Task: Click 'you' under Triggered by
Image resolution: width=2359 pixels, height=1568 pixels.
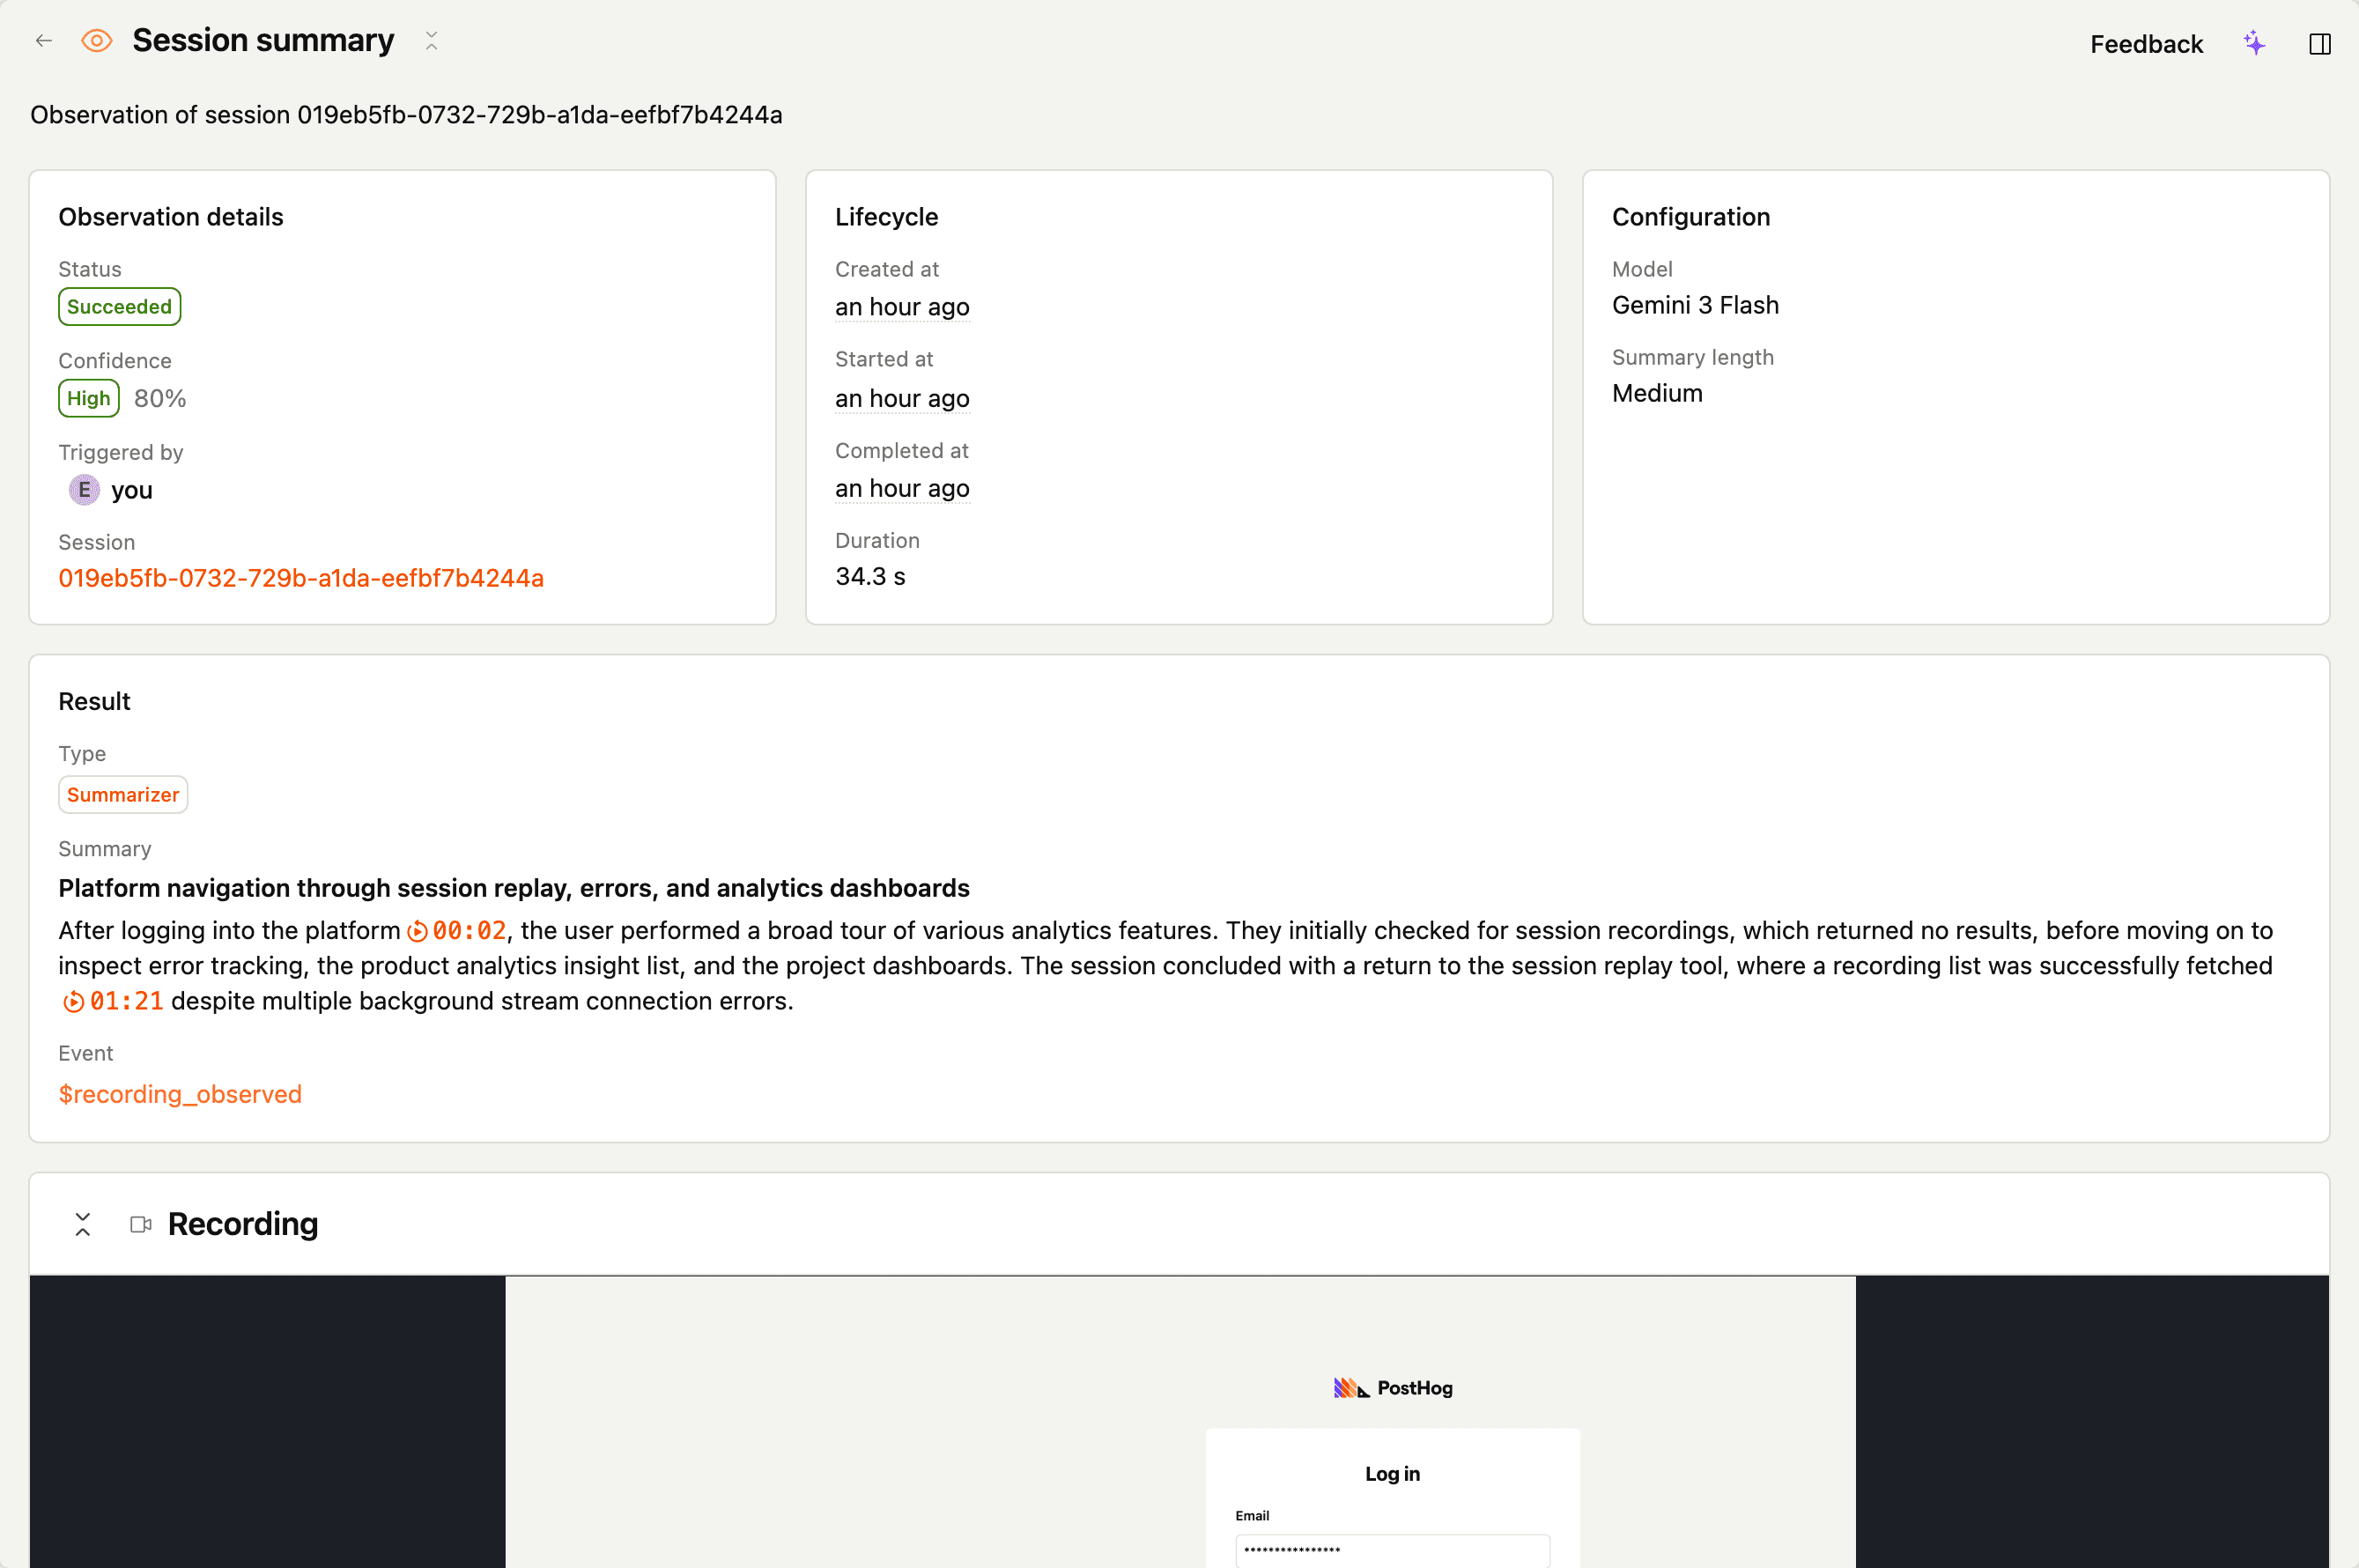Action: [132, 490]
